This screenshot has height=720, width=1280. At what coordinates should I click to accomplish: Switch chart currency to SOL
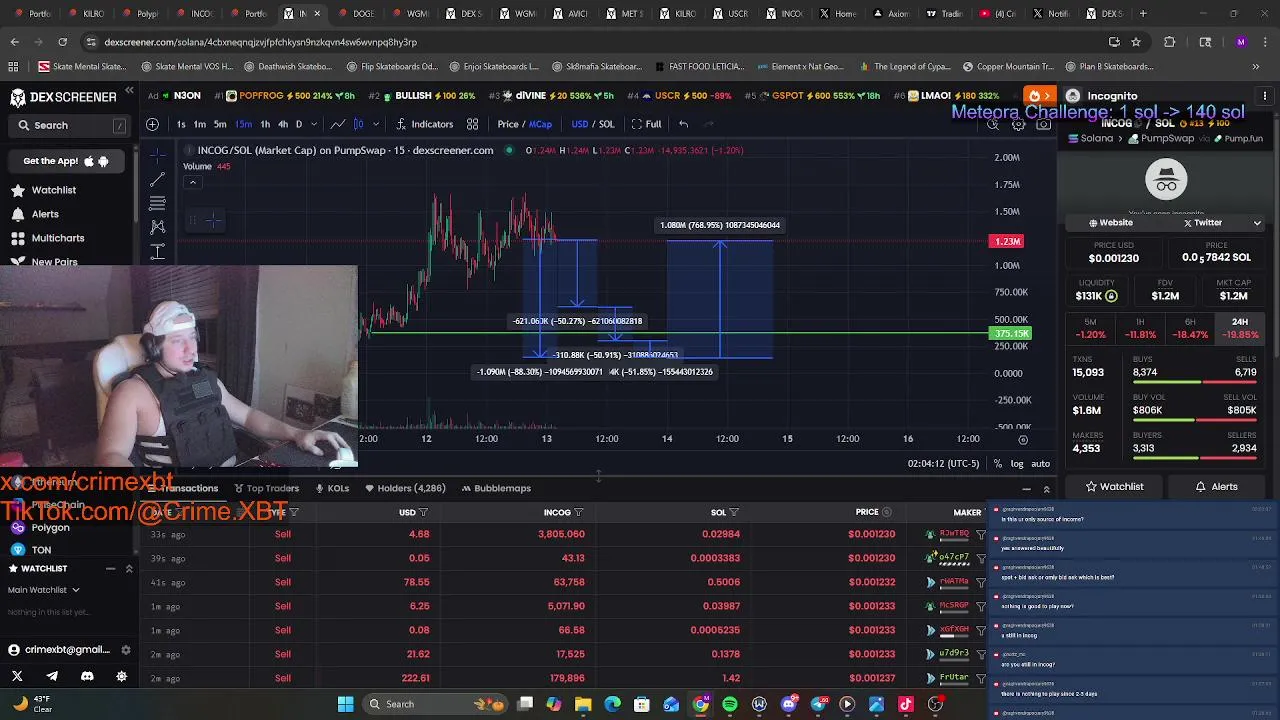pos(606,124)
